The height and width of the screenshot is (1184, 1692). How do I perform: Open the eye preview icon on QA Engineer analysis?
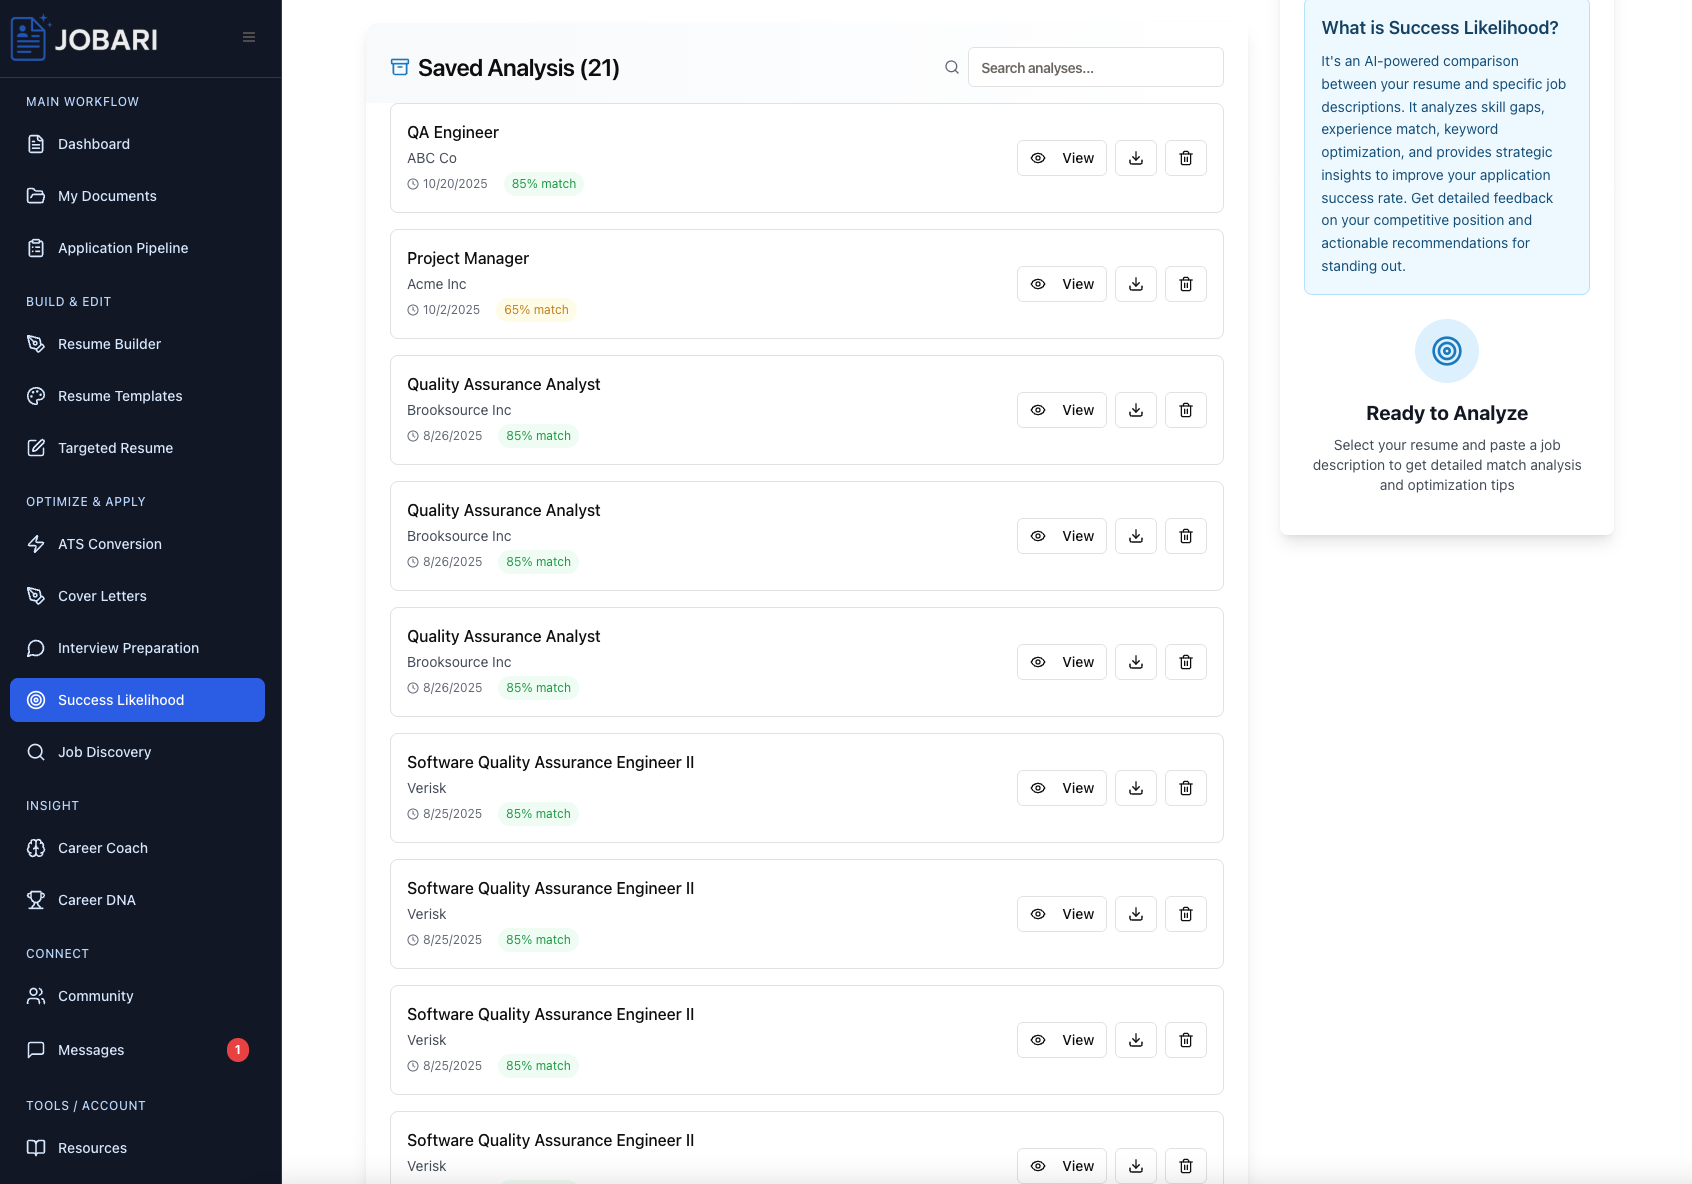[1037, 157]
